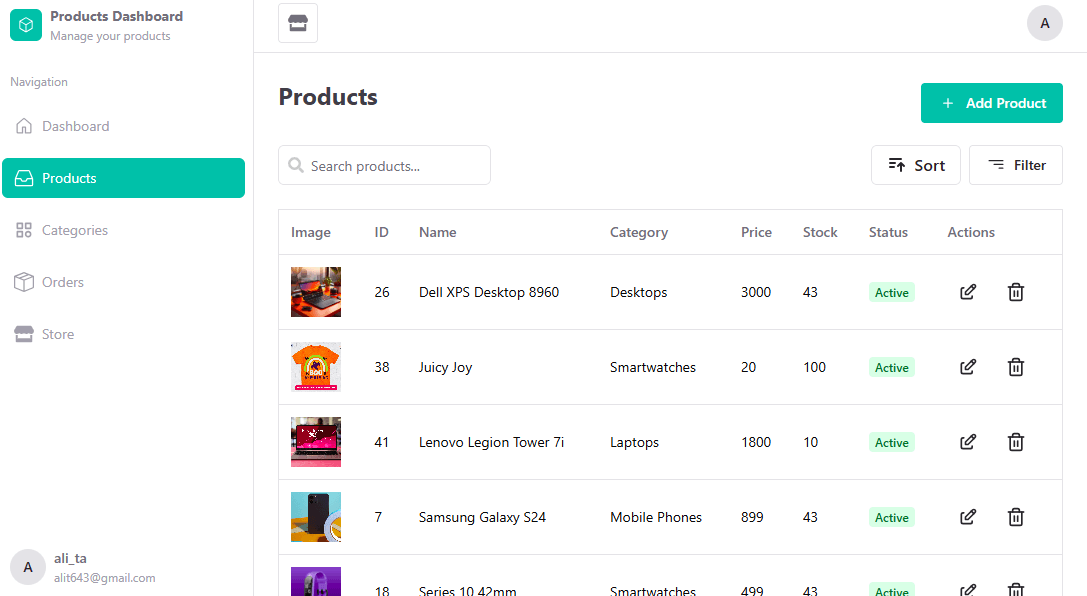Click the Add Product button

pyautogui.click(x=991, y=103)
